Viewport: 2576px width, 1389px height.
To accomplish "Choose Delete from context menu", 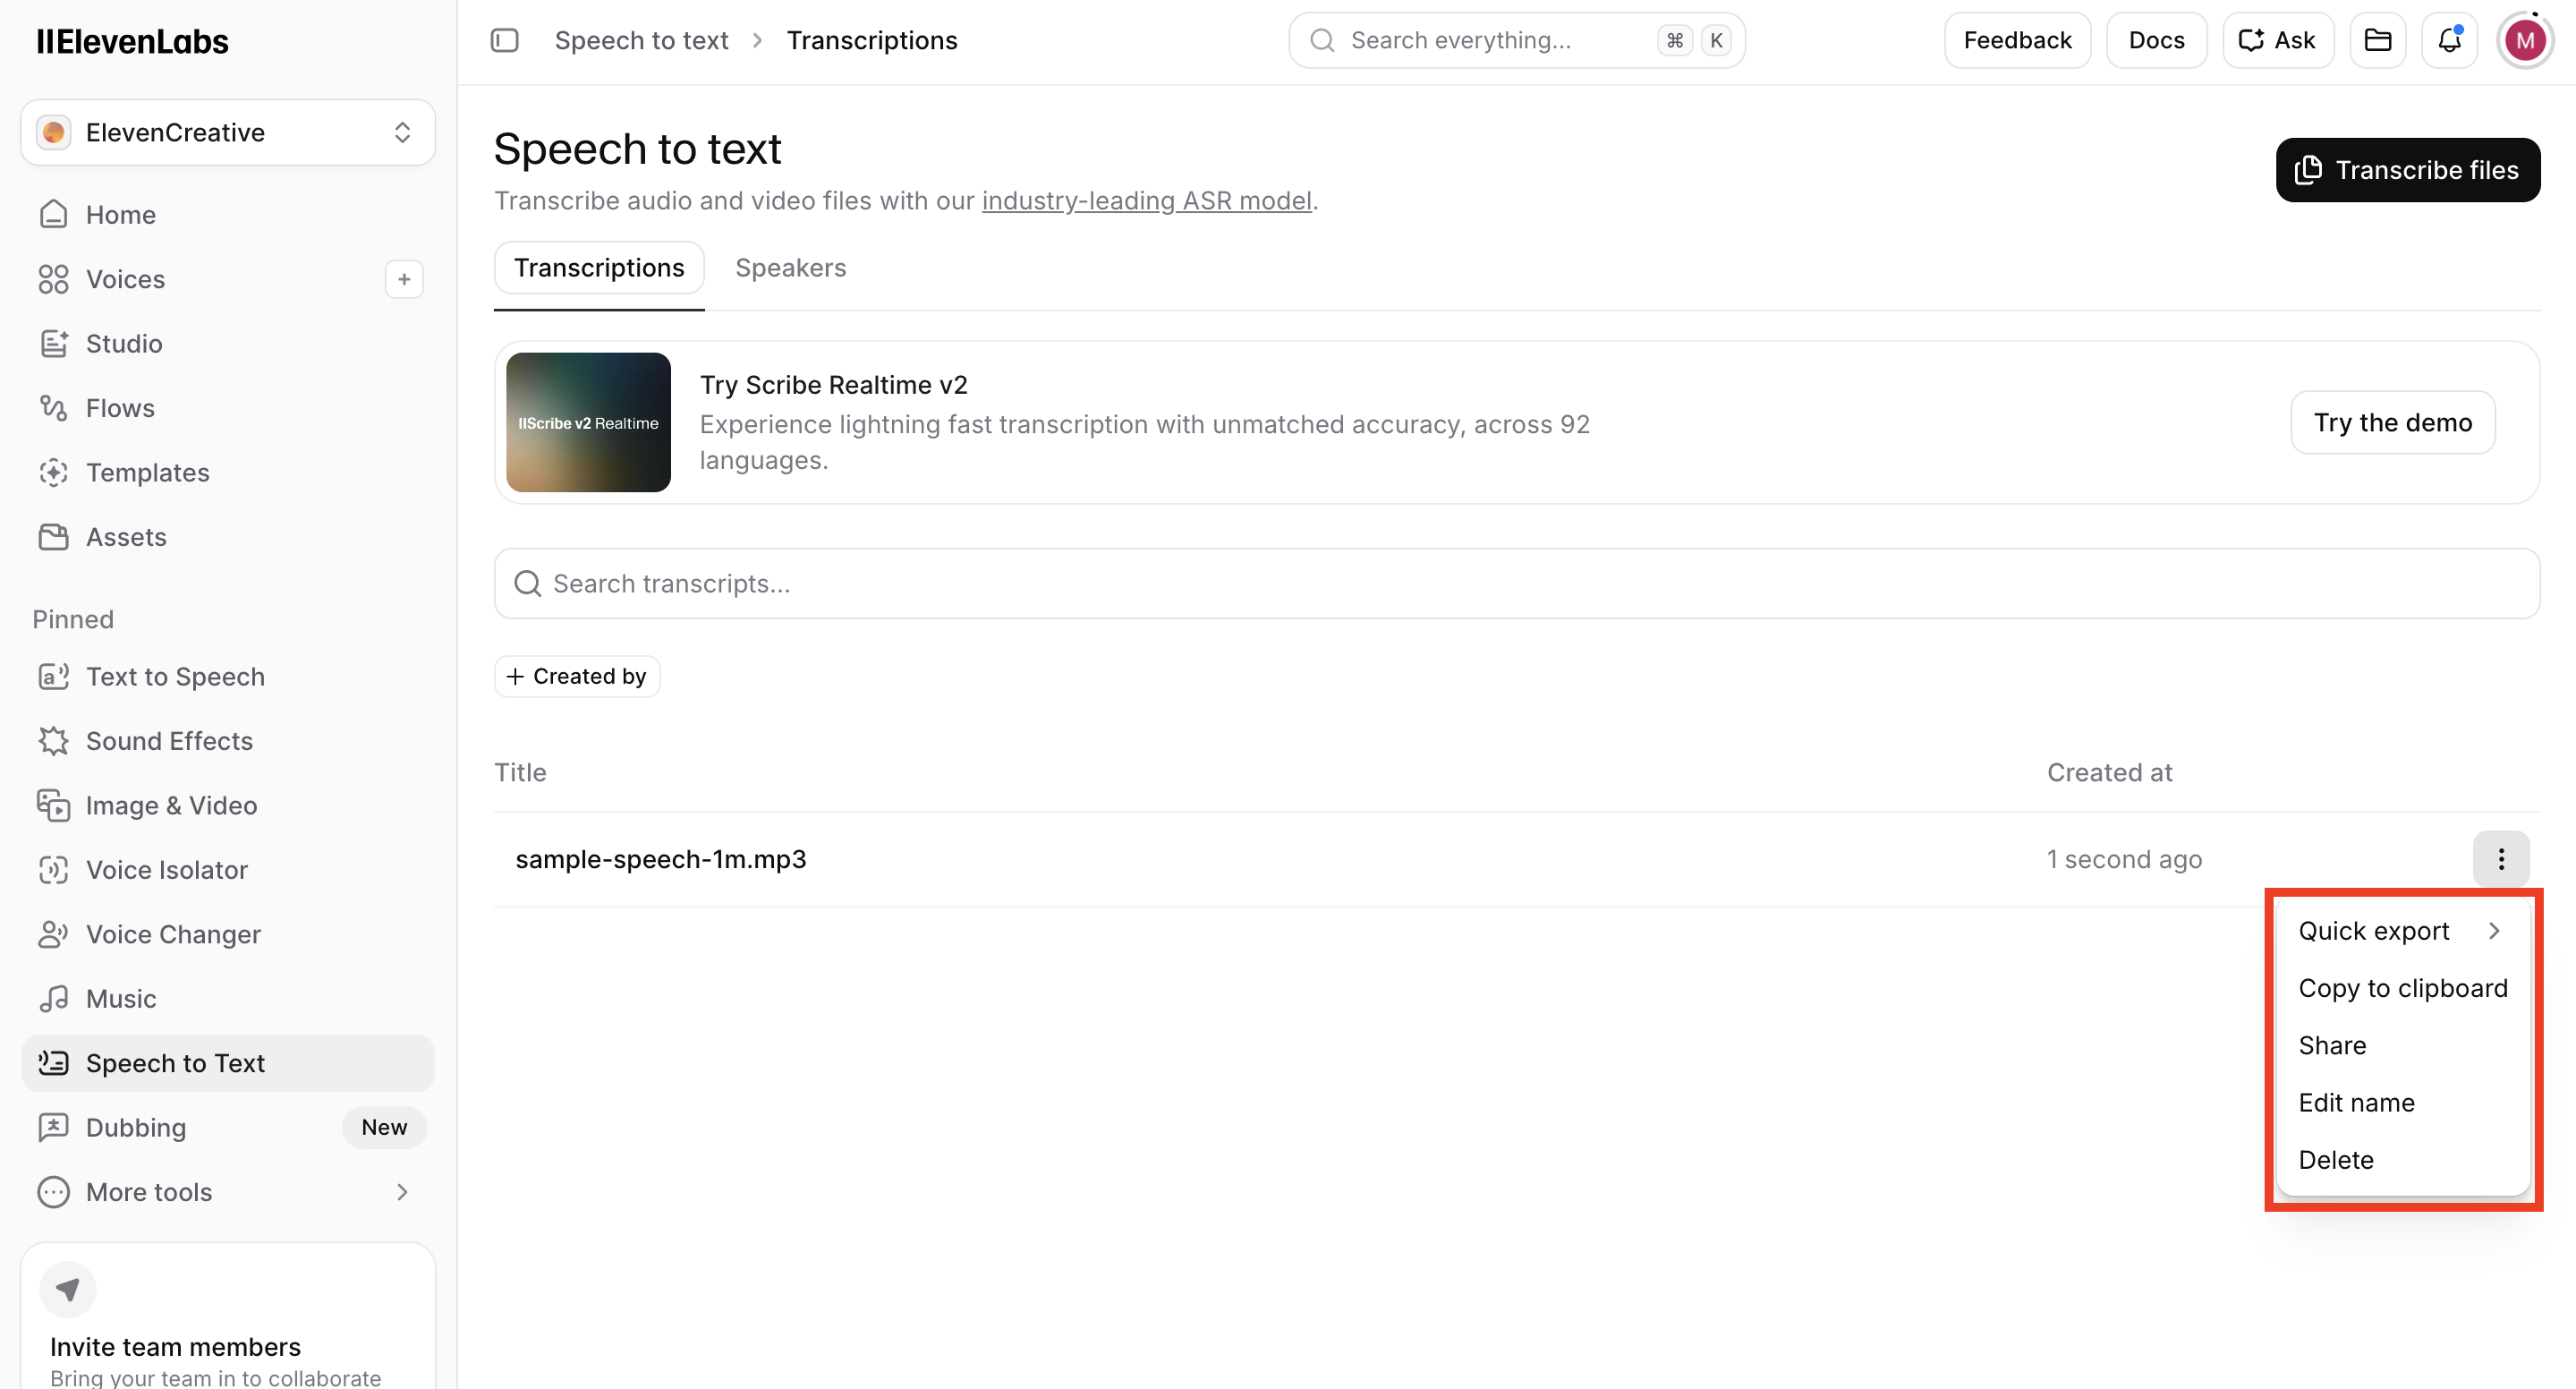I will pyautogui.click(x=2402, y=1160).
